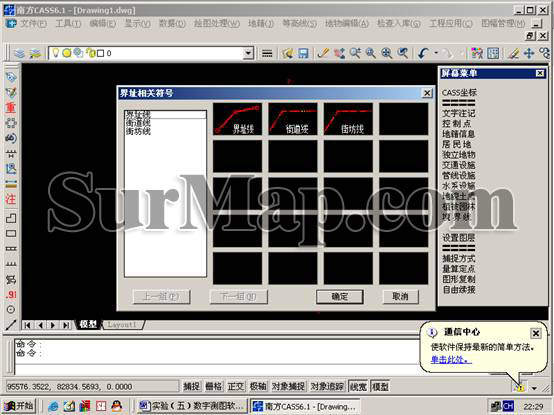Select 交通设施 in the screen menu
554x415 pixels.
coord(459,165)
